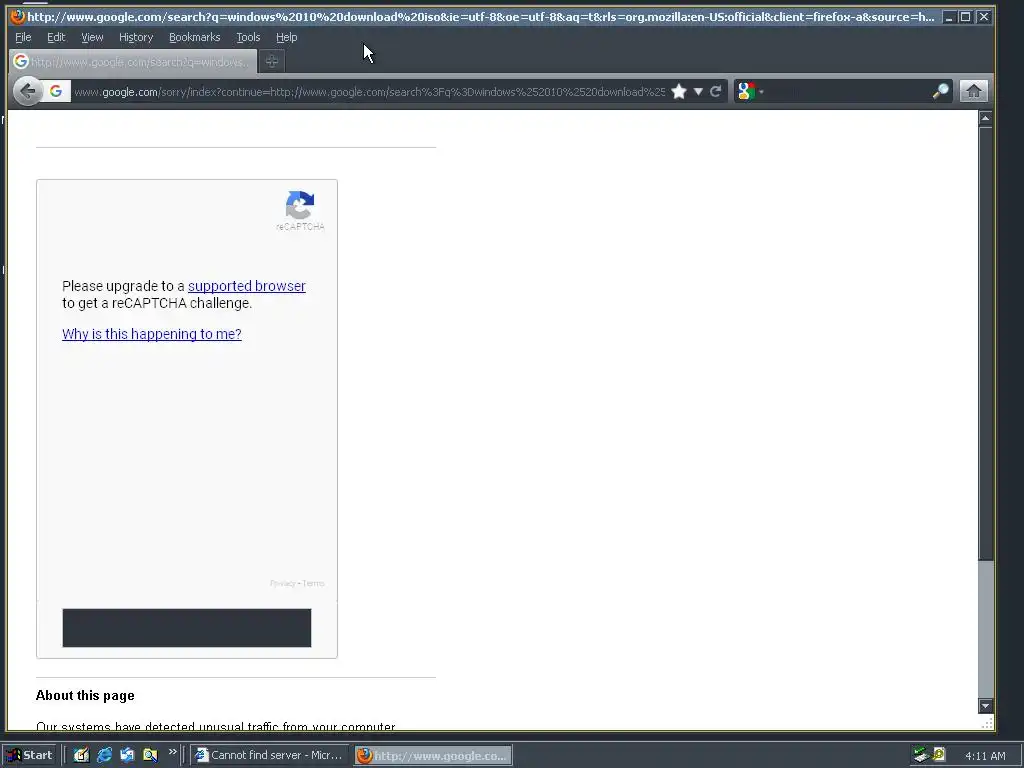Bookmark this page with the star icon

(x=679, y=91)
